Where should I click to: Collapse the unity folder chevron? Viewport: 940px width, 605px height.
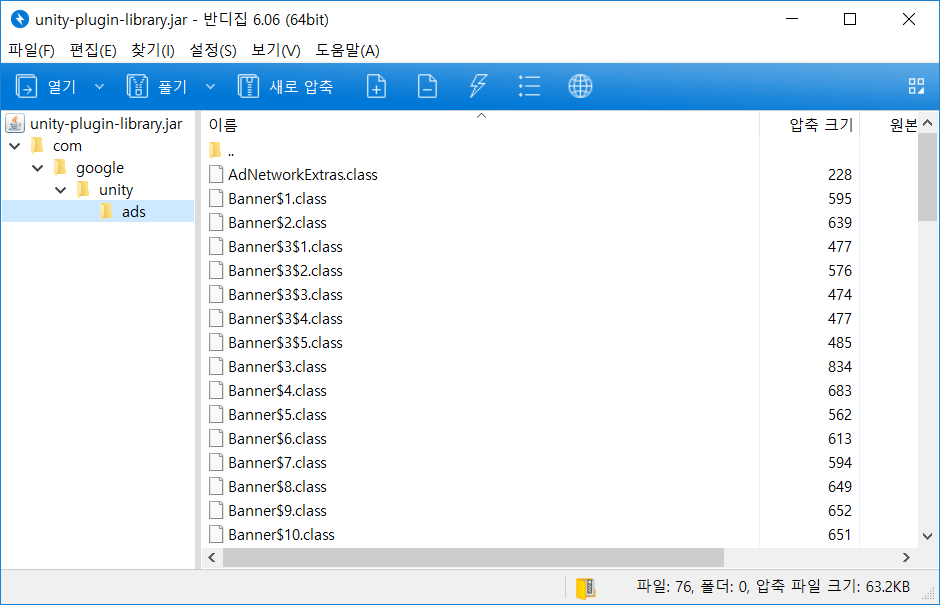[61, 190]
